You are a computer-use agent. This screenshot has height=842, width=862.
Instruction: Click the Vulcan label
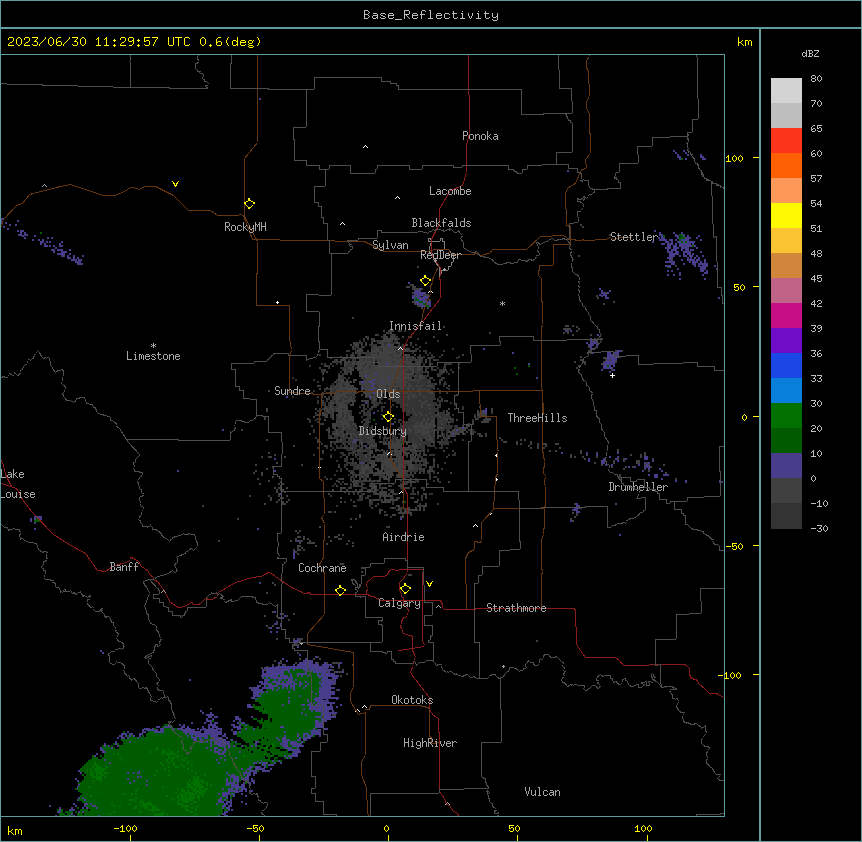pyautogui.click(x=542, y=792)
